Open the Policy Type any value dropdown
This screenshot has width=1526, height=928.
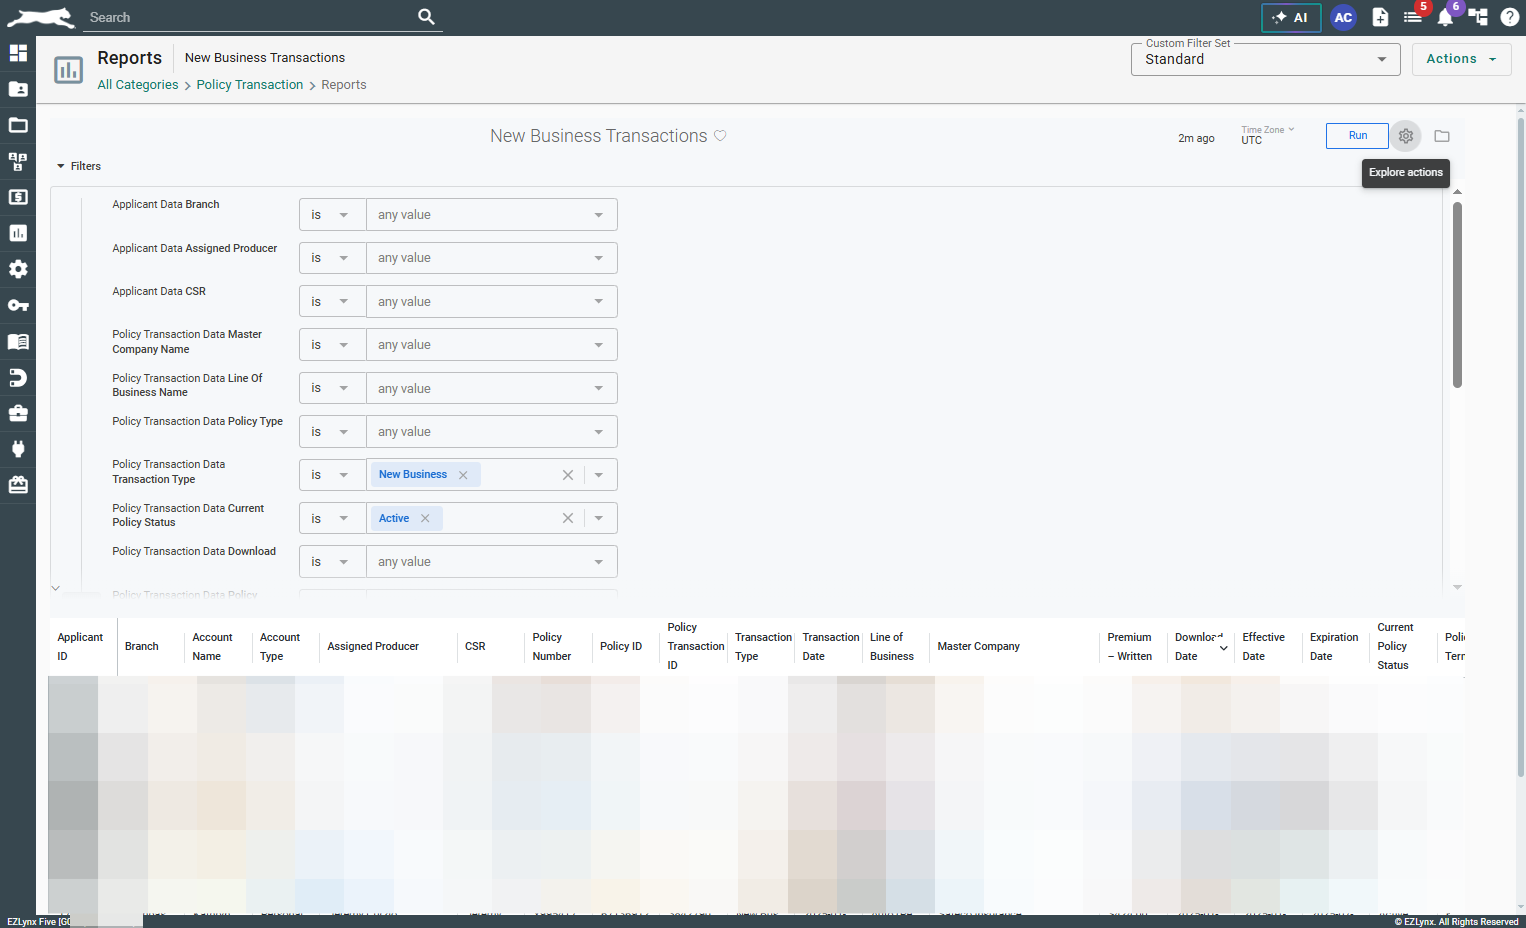[x=491, y=432]
